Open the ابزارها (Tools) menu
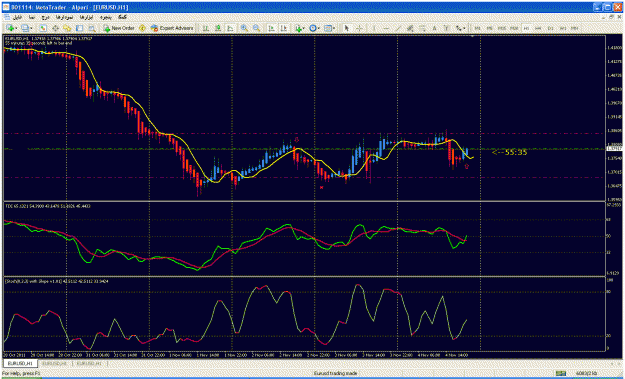 [x=86, y=18]
